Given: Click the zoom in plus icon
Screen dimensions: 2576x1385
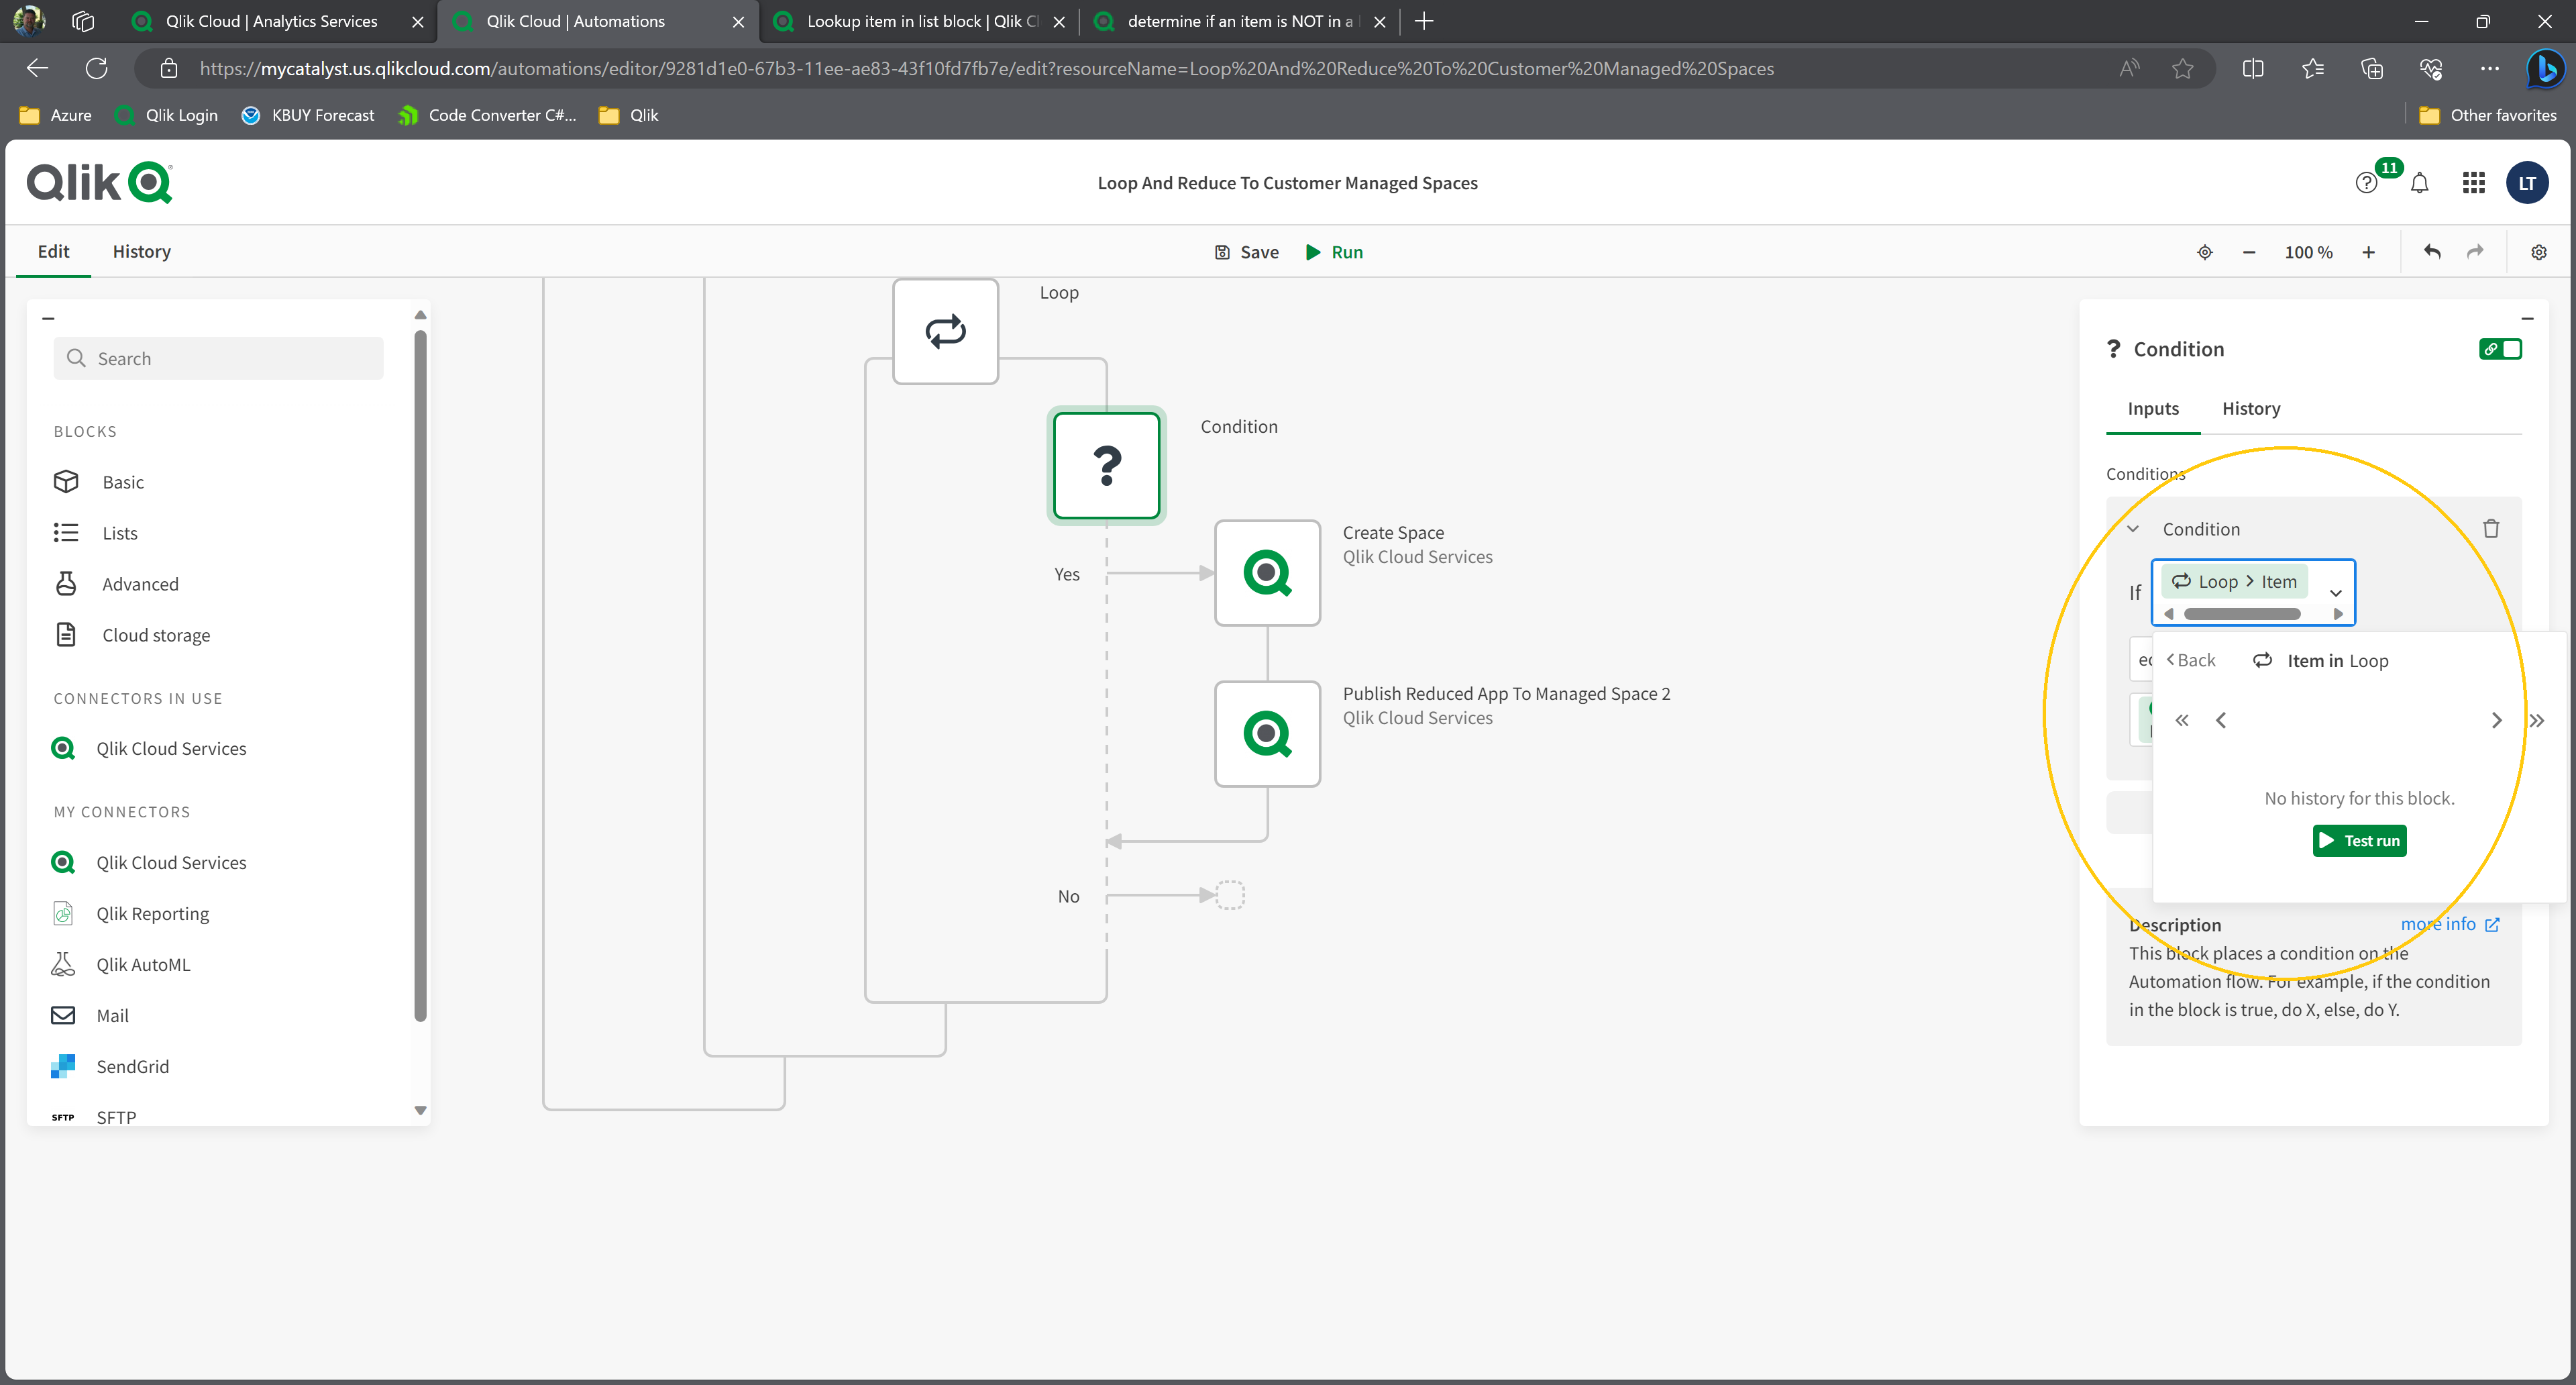Looking at the screenshot, I should (2368, 252).
